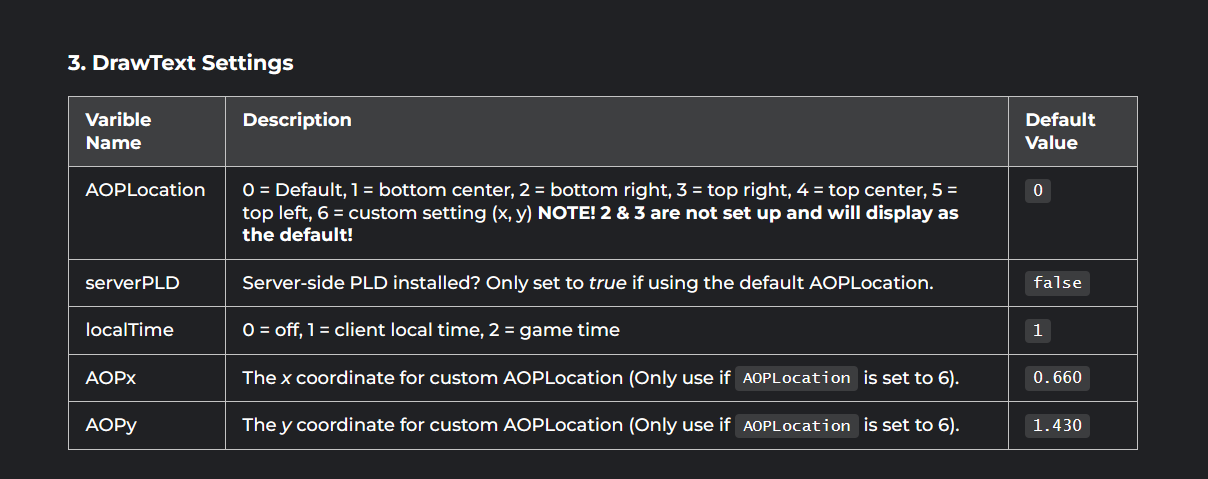Click the default value code '0' for AOPLocation
This screenshot has height=479, width=1208.
tap(1038, 191)
